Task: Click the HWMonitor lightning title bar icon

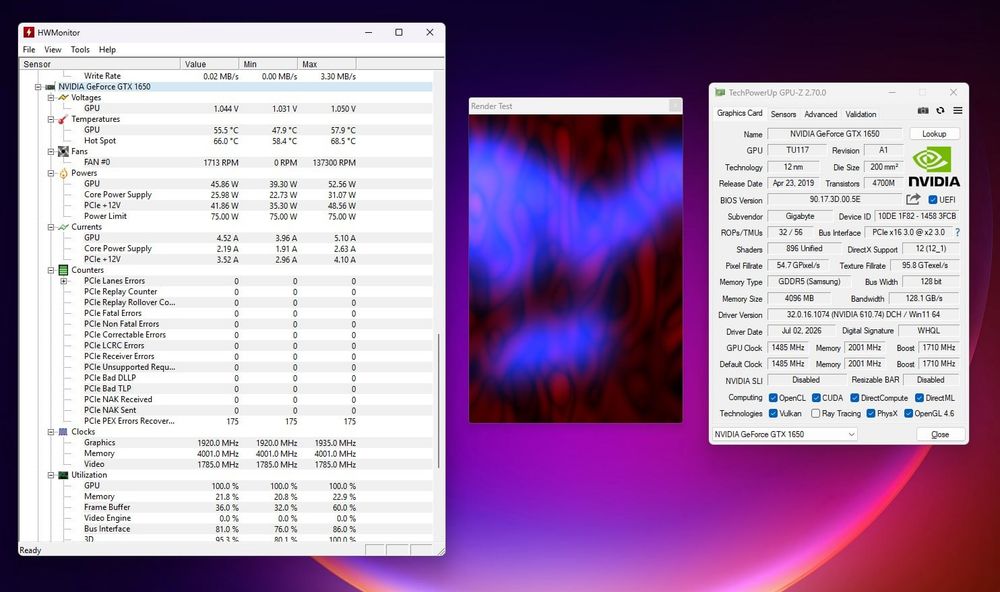Action: pos(29,32)
